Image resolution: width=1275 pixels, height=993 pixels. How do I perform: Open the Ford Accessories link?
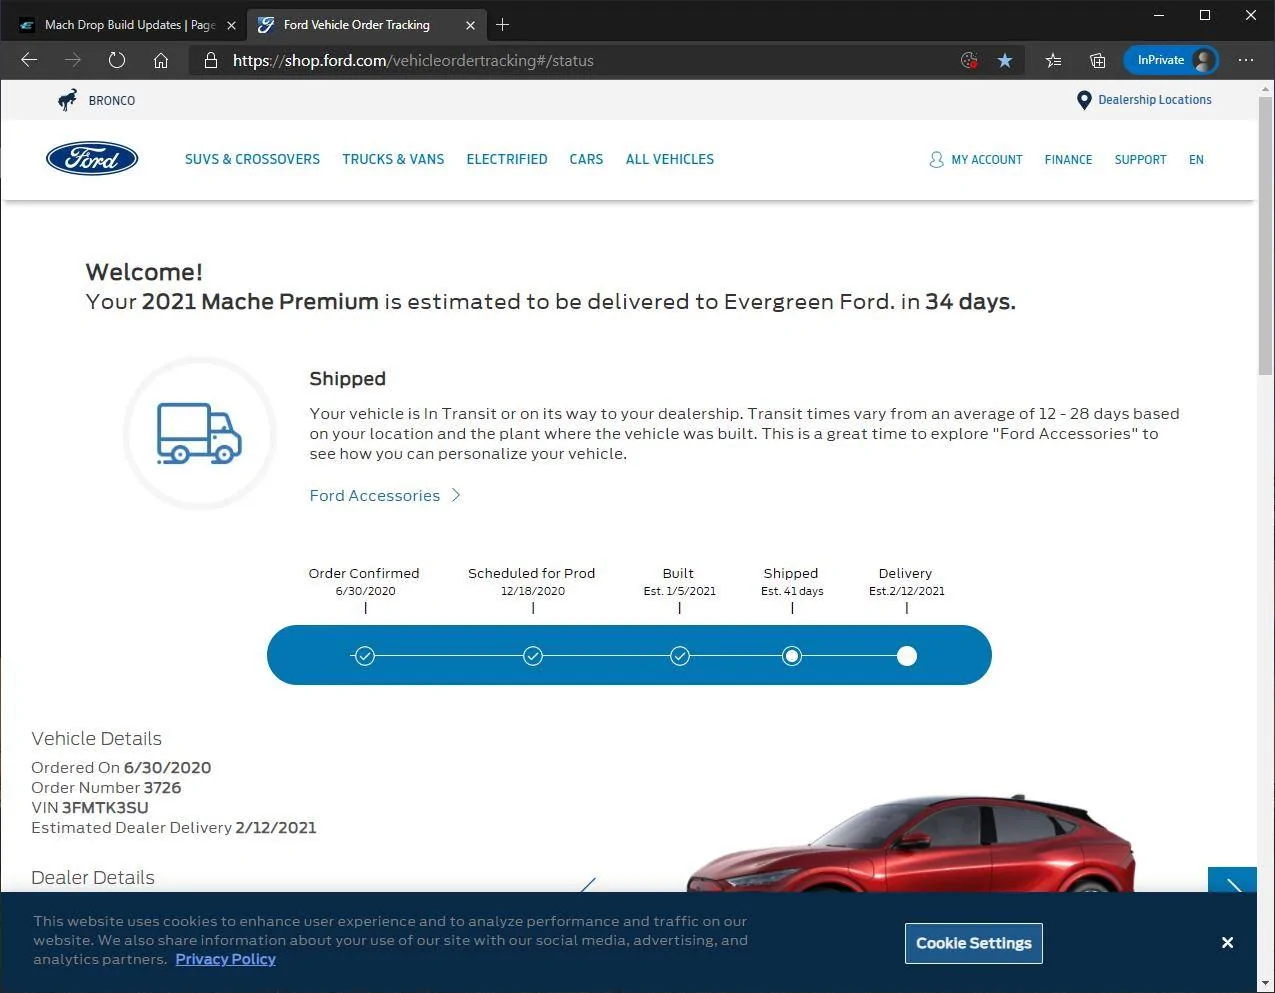(x=375, y=496)
